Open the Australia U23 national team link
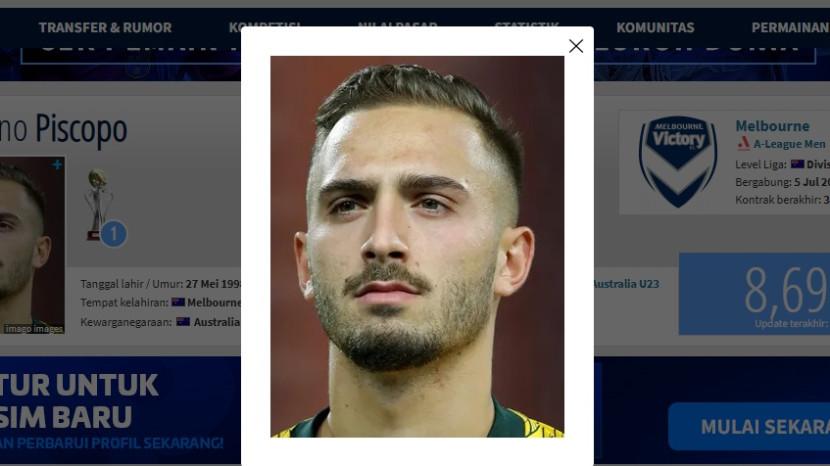Image resolution: width=830 pixels, height=466 pixels. tap(626, 284)
